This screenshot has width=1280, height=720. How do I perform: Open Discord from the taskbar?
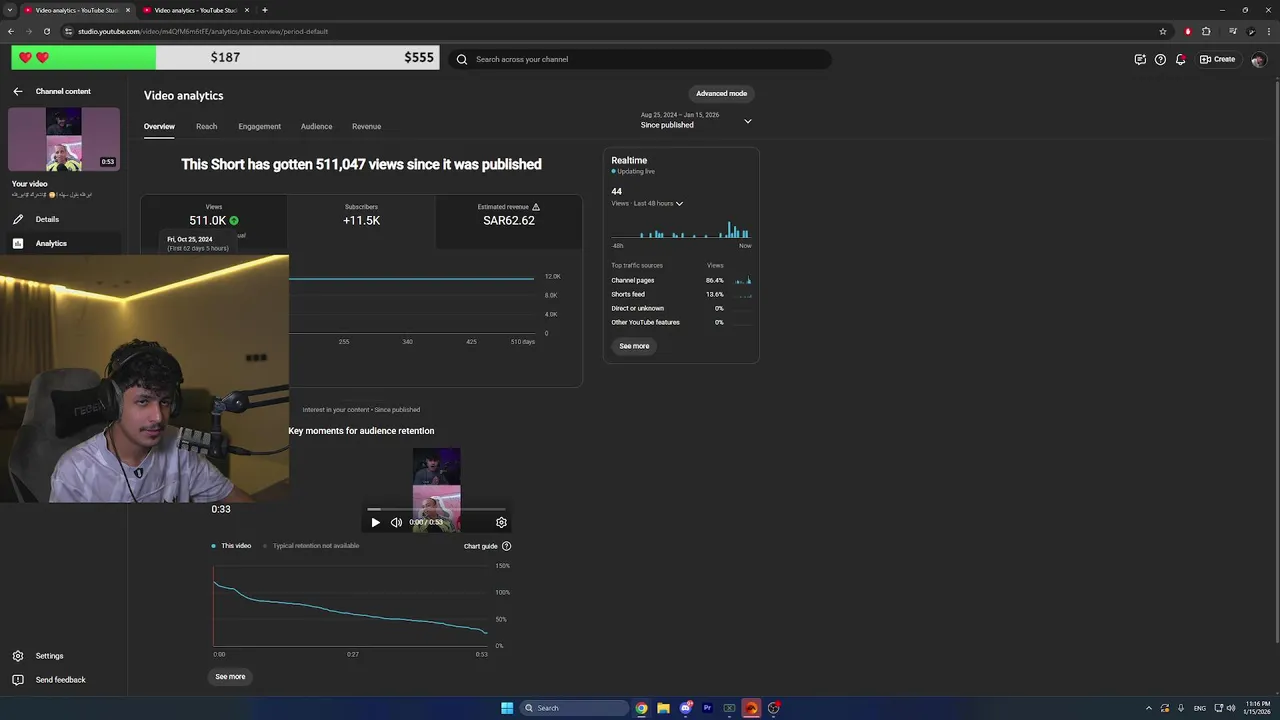coord(685,708)
